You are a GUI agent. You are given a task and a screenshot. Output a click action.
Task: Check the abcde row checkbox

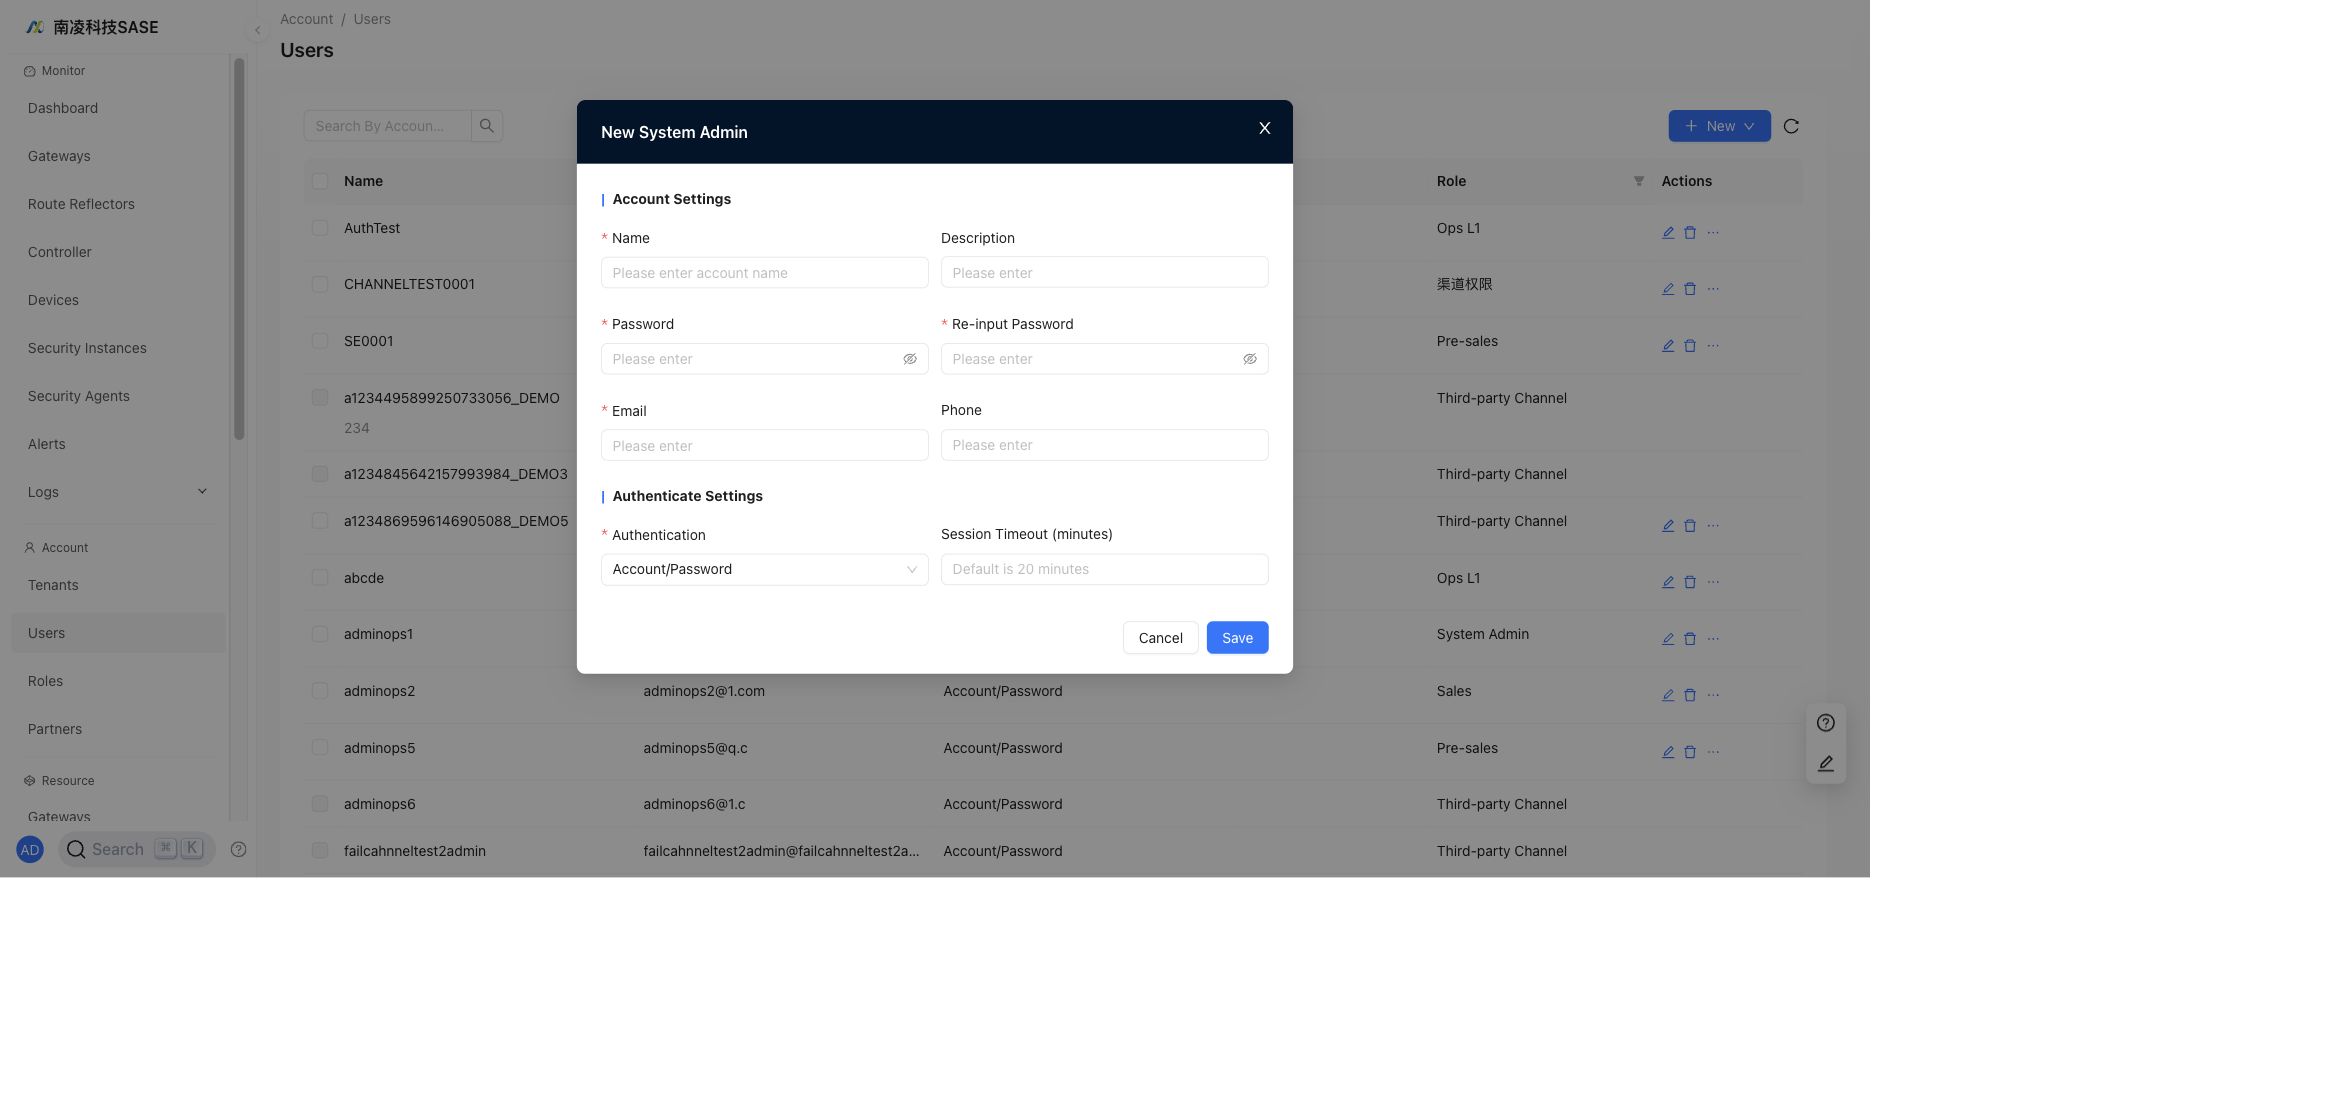(319, 578)
